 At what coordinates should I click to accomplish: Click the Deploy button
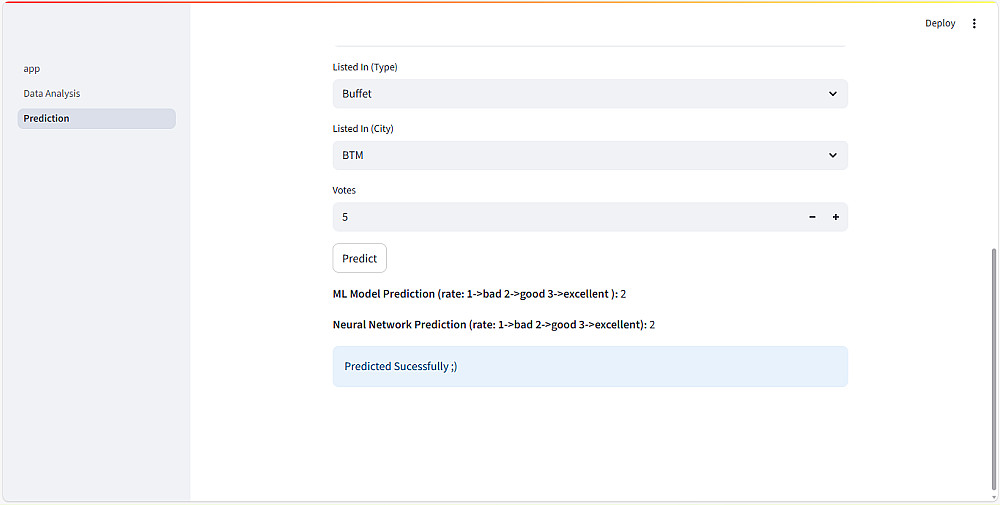pyautogui.click(x=940, y=23)
